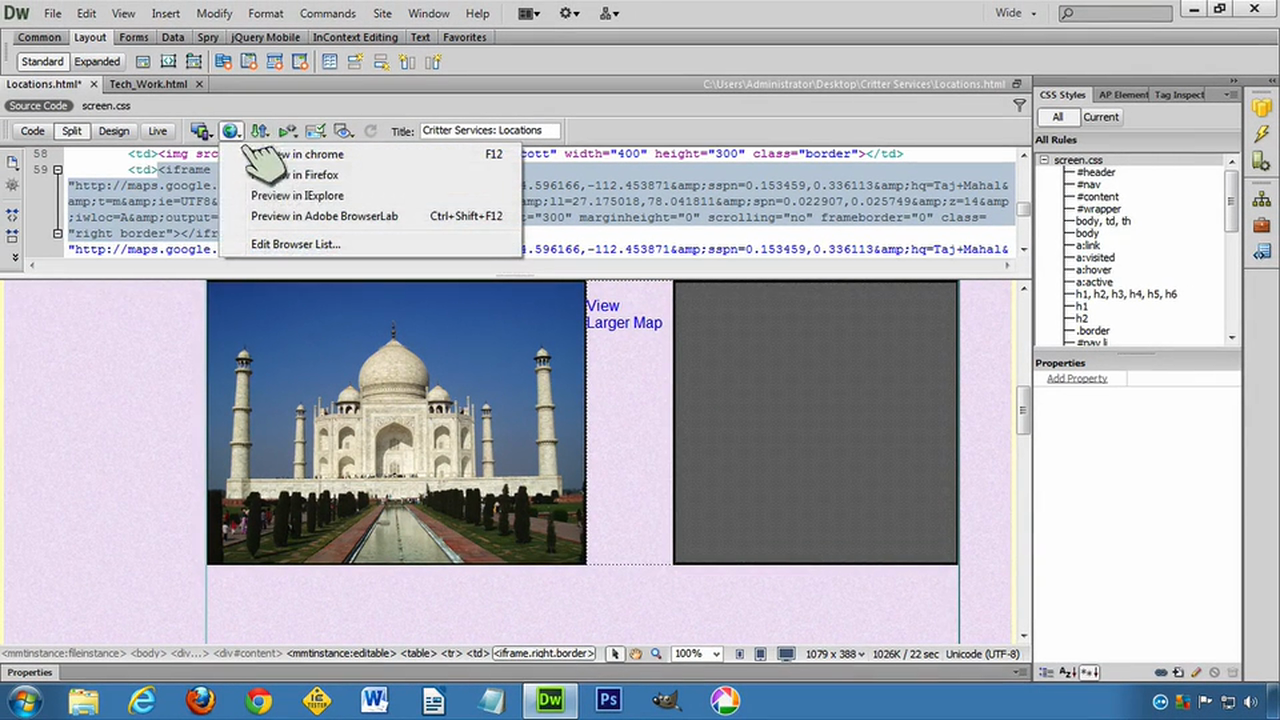This screenshot has height=720, width=1280.
Task: Enable Live view for the document
Action: click(157, 131)
